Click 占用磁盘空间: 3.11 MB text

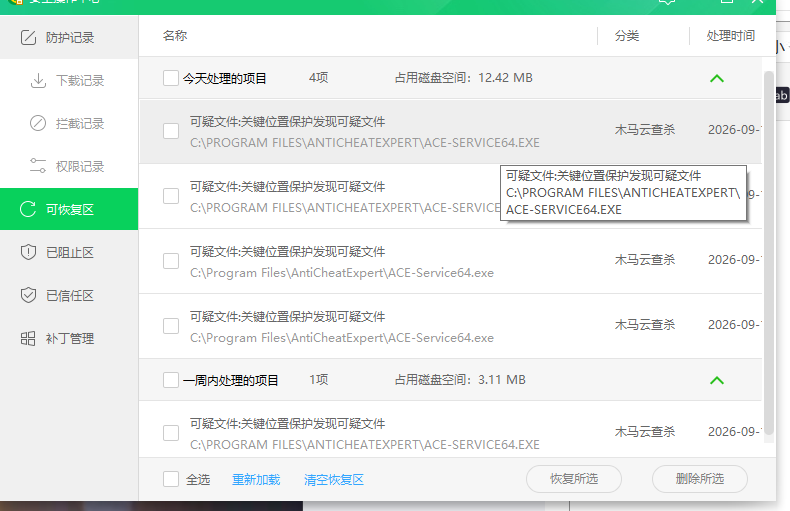(460, 379)
